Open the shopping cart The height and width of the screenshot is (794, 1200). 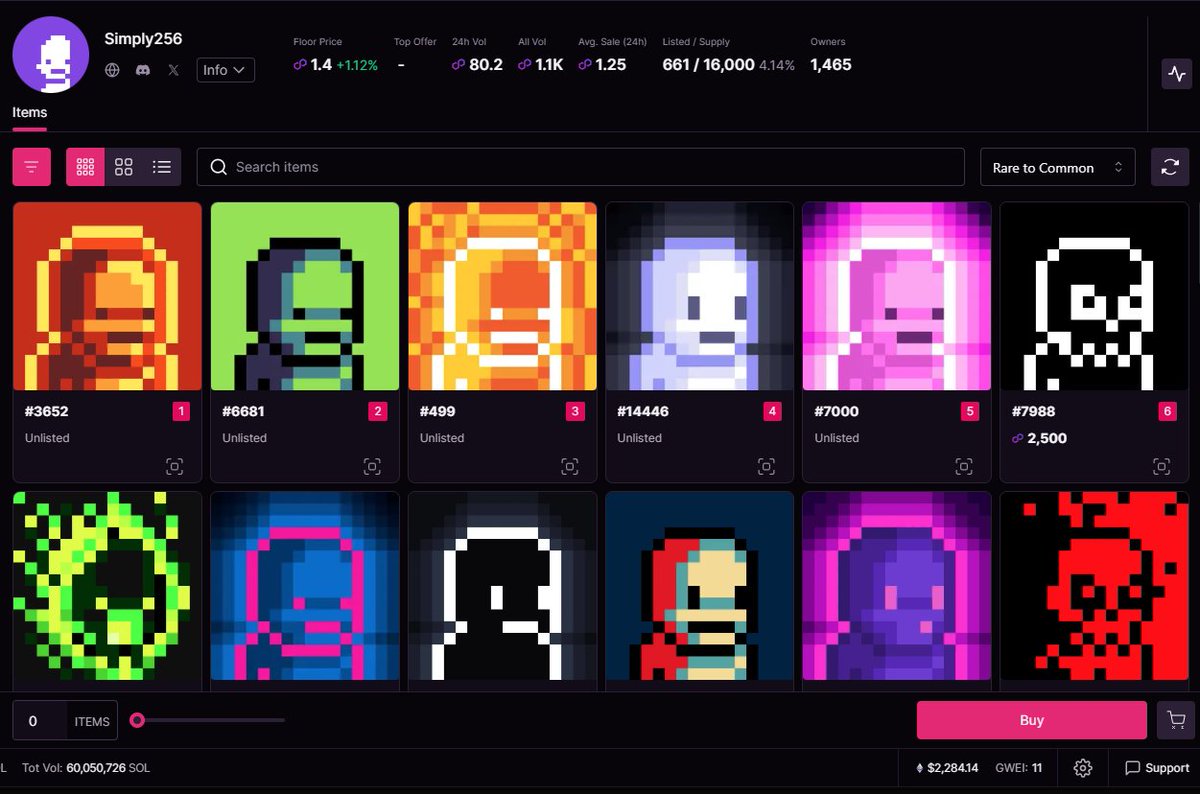[1175, 720]
